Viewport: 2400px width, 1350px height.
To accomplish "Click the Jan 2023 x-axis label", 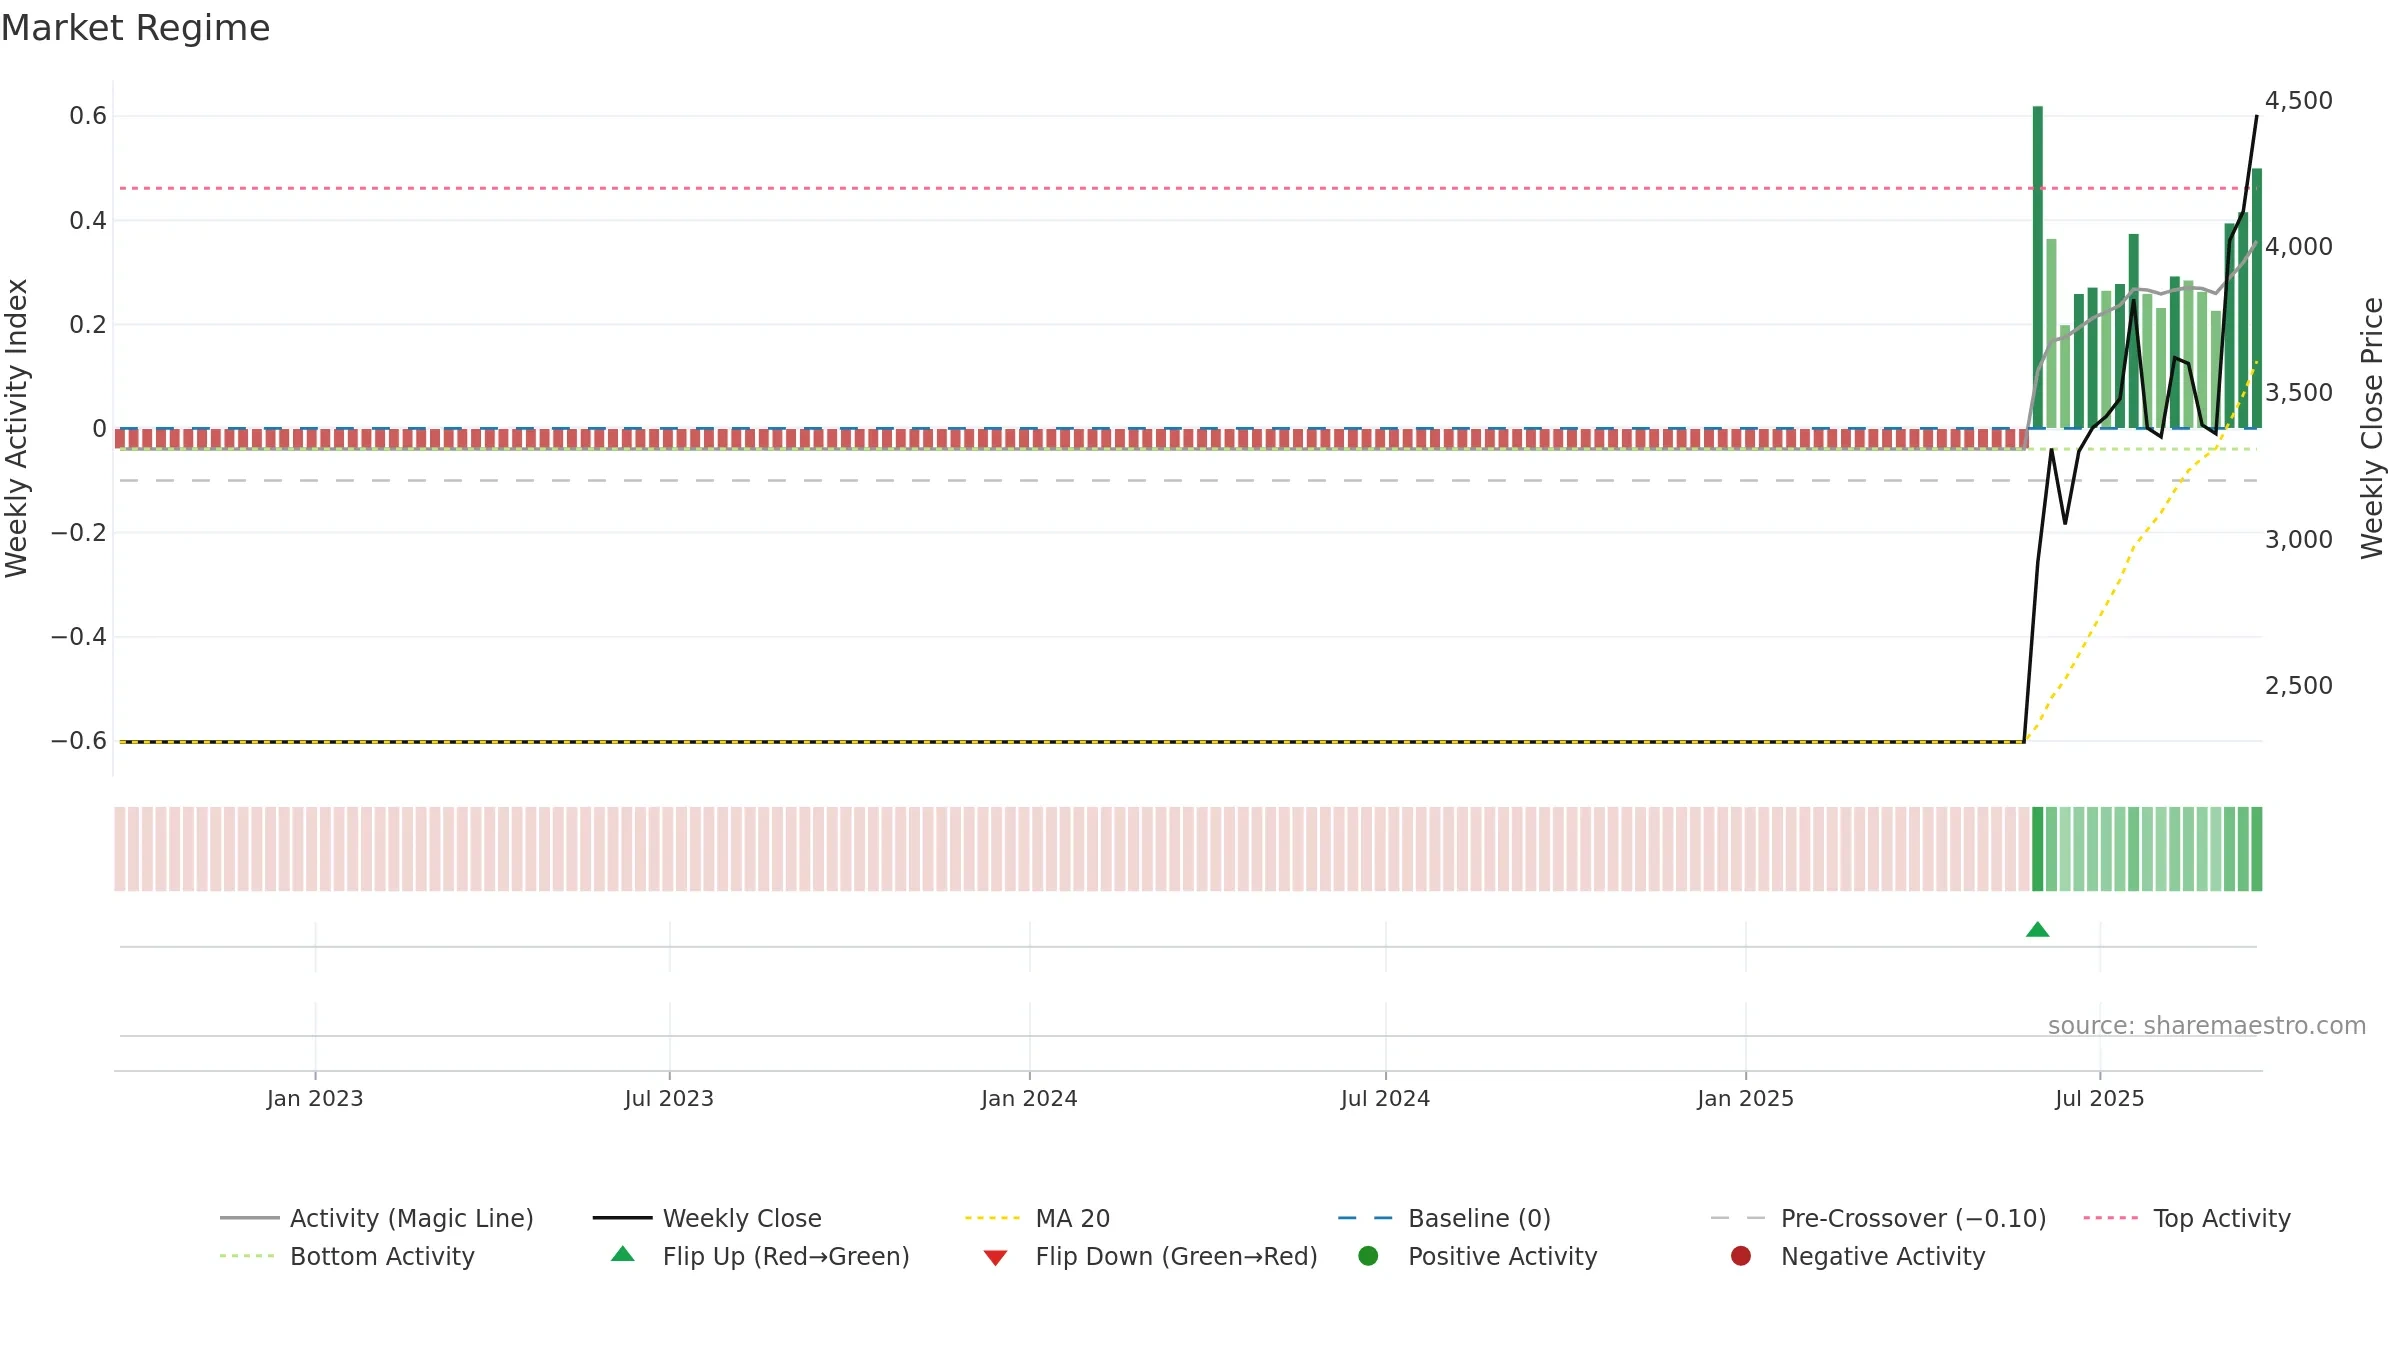I will (315, 1098).
